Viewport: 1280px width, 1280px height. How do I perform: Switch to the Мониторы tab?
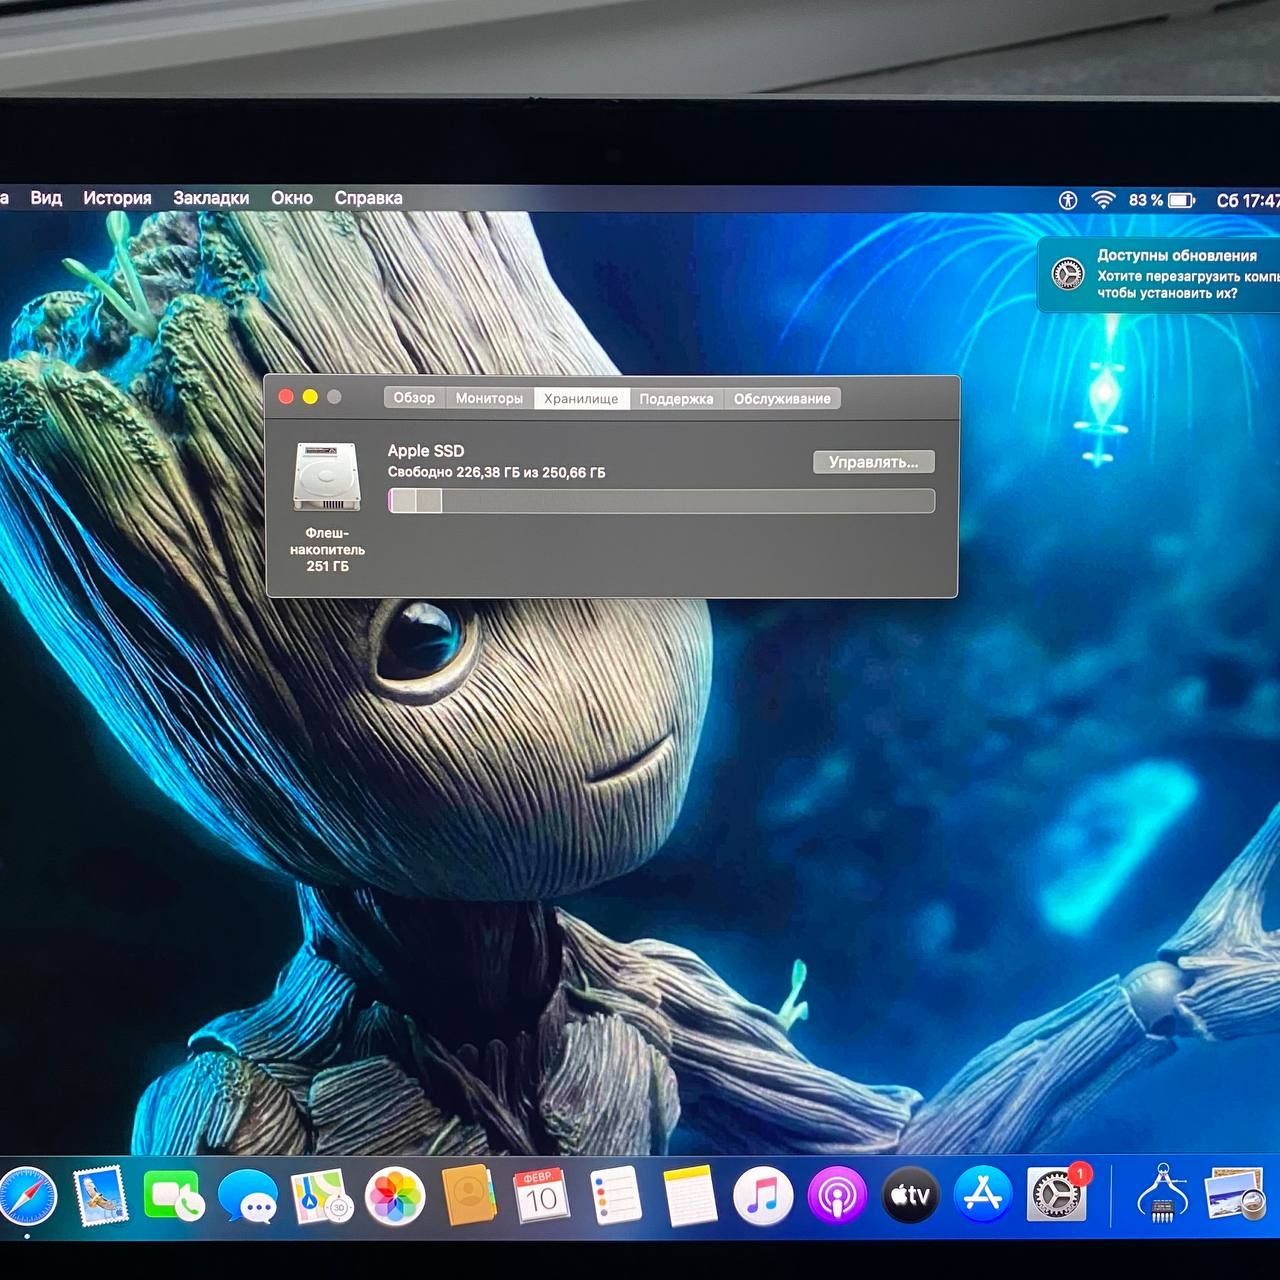(x=489, y=398)
